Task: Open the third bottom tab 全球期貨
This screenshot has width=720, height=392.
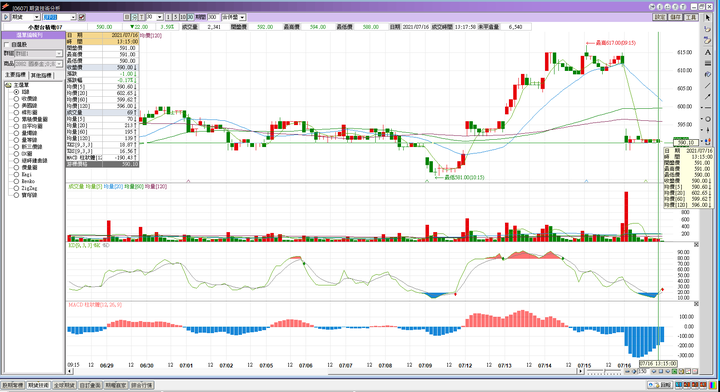Action: 64,385
